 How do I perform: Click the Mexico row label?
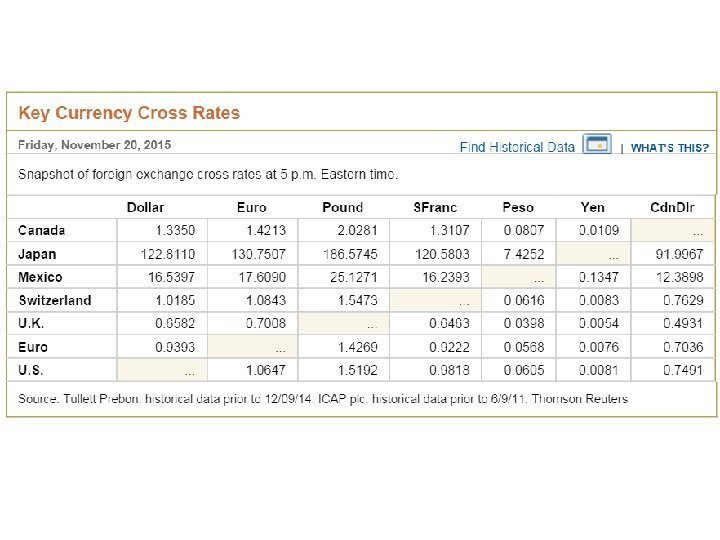(40, 277)
